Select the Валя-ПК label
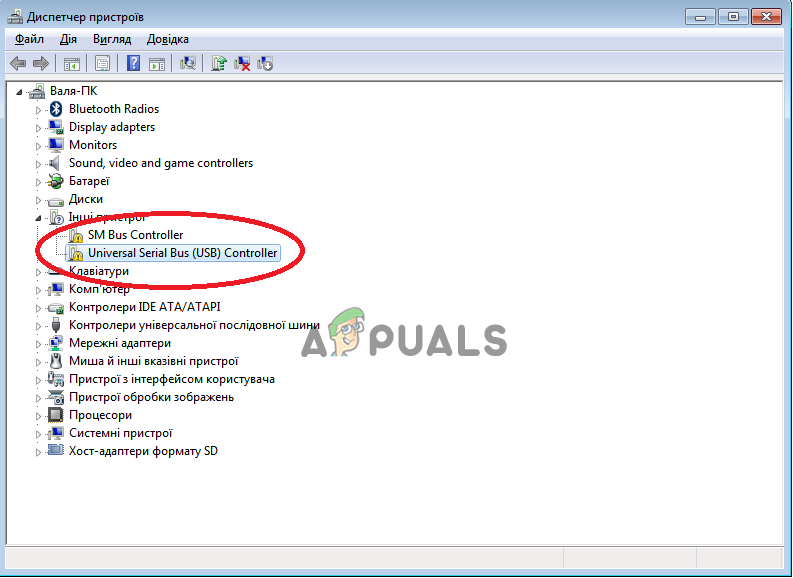Screen dimensions: 793x578 click(73, 91)
